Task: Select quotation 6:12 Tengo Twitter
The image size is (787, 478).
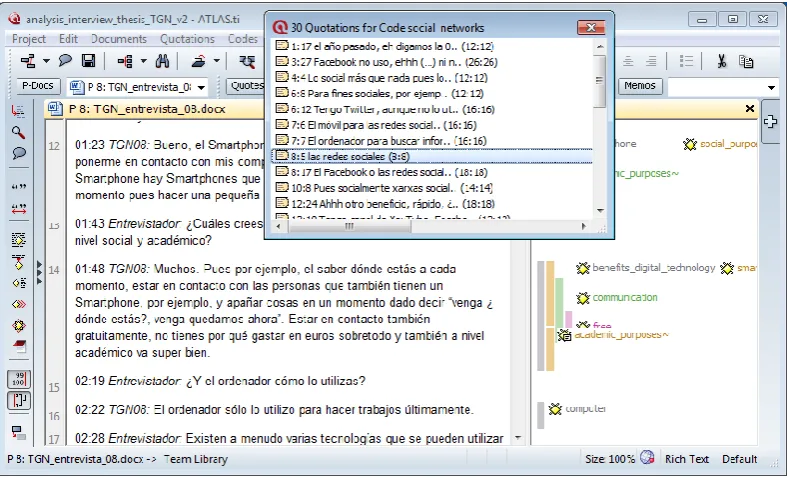Action: click(x=432, y=109)
